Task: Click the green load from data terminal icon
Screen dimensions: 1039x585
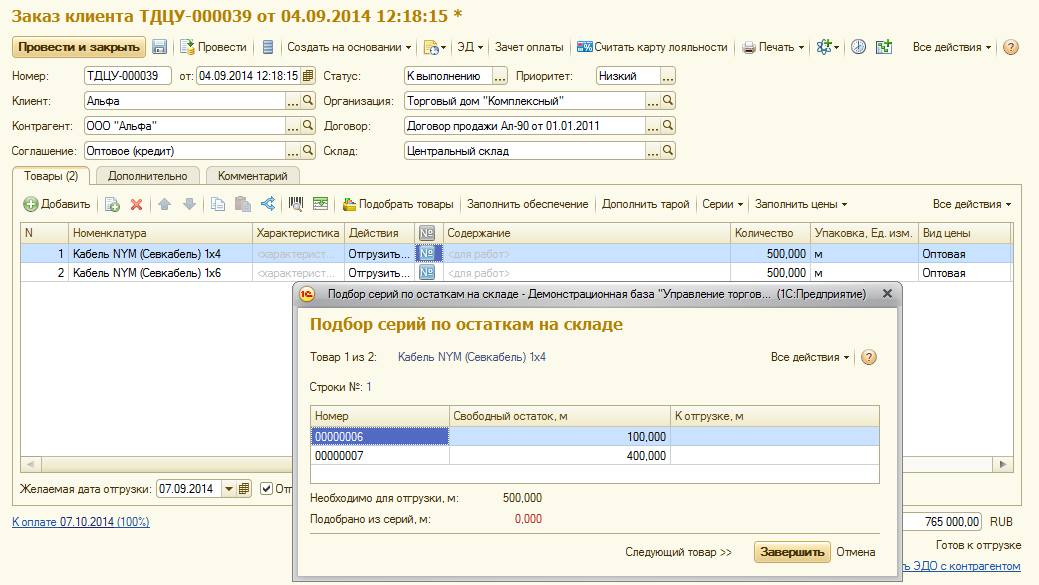Action: (321, 204)
